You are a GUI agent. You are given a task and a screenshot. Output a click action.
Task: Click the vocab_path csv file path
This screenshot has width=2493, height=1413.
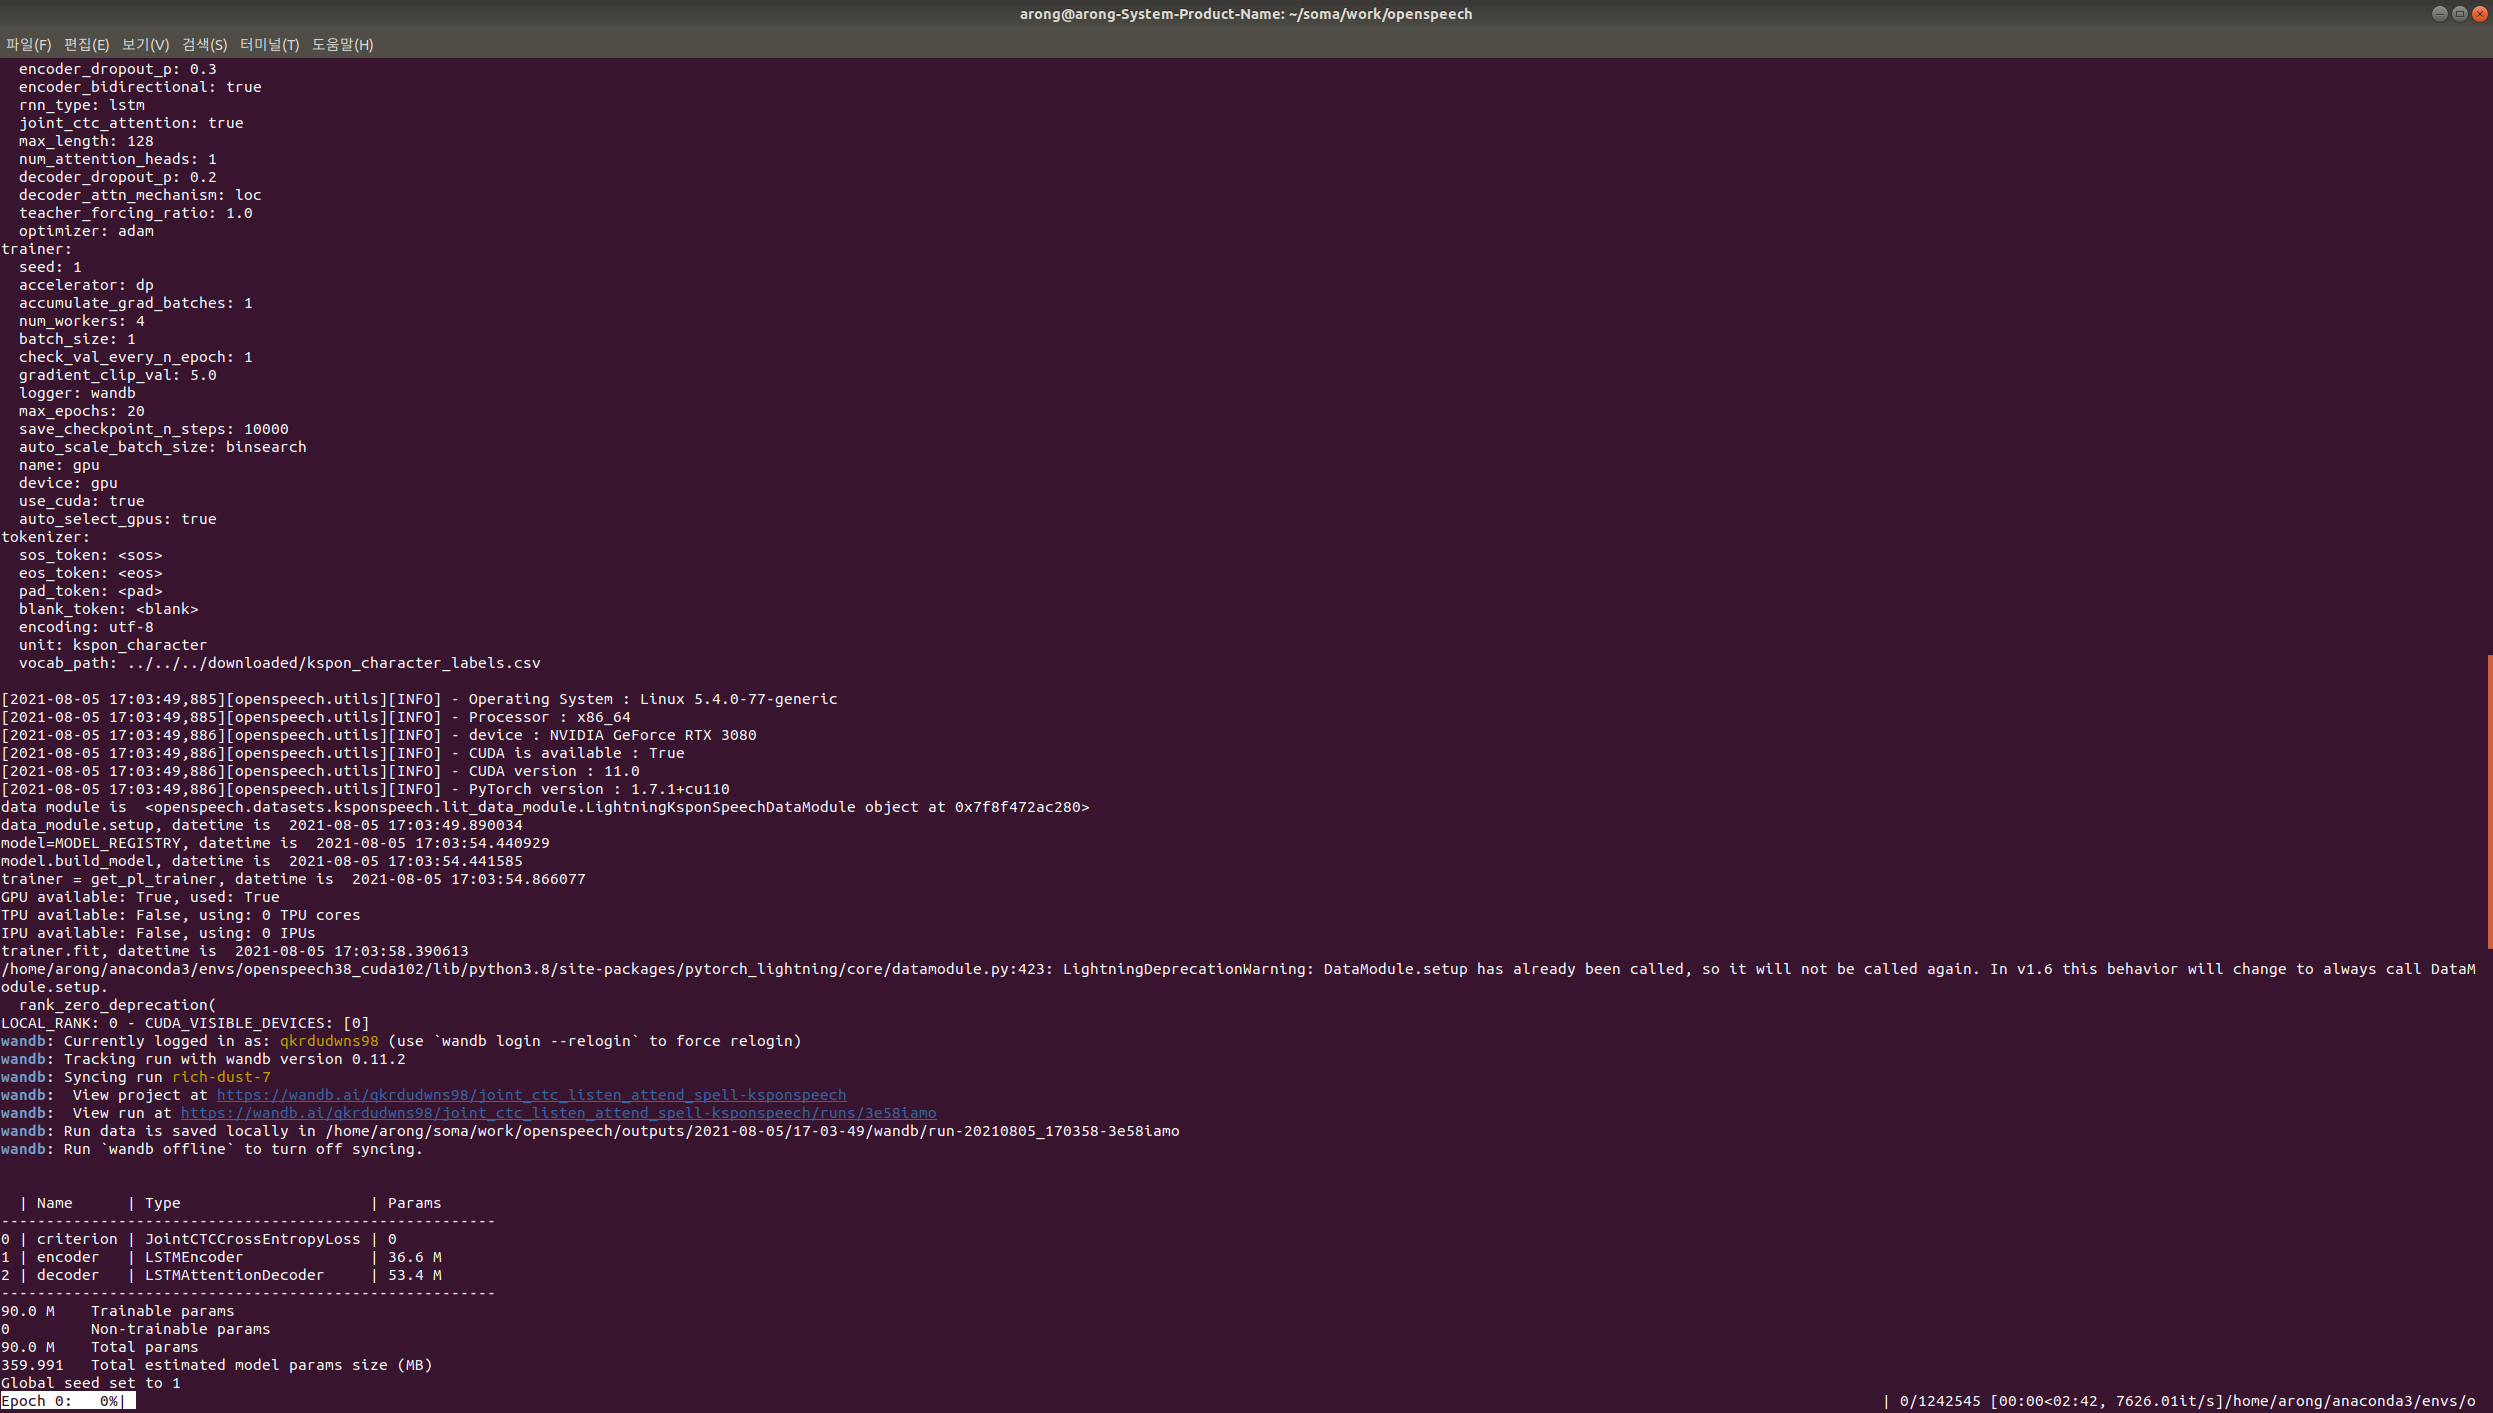(333, 663)
